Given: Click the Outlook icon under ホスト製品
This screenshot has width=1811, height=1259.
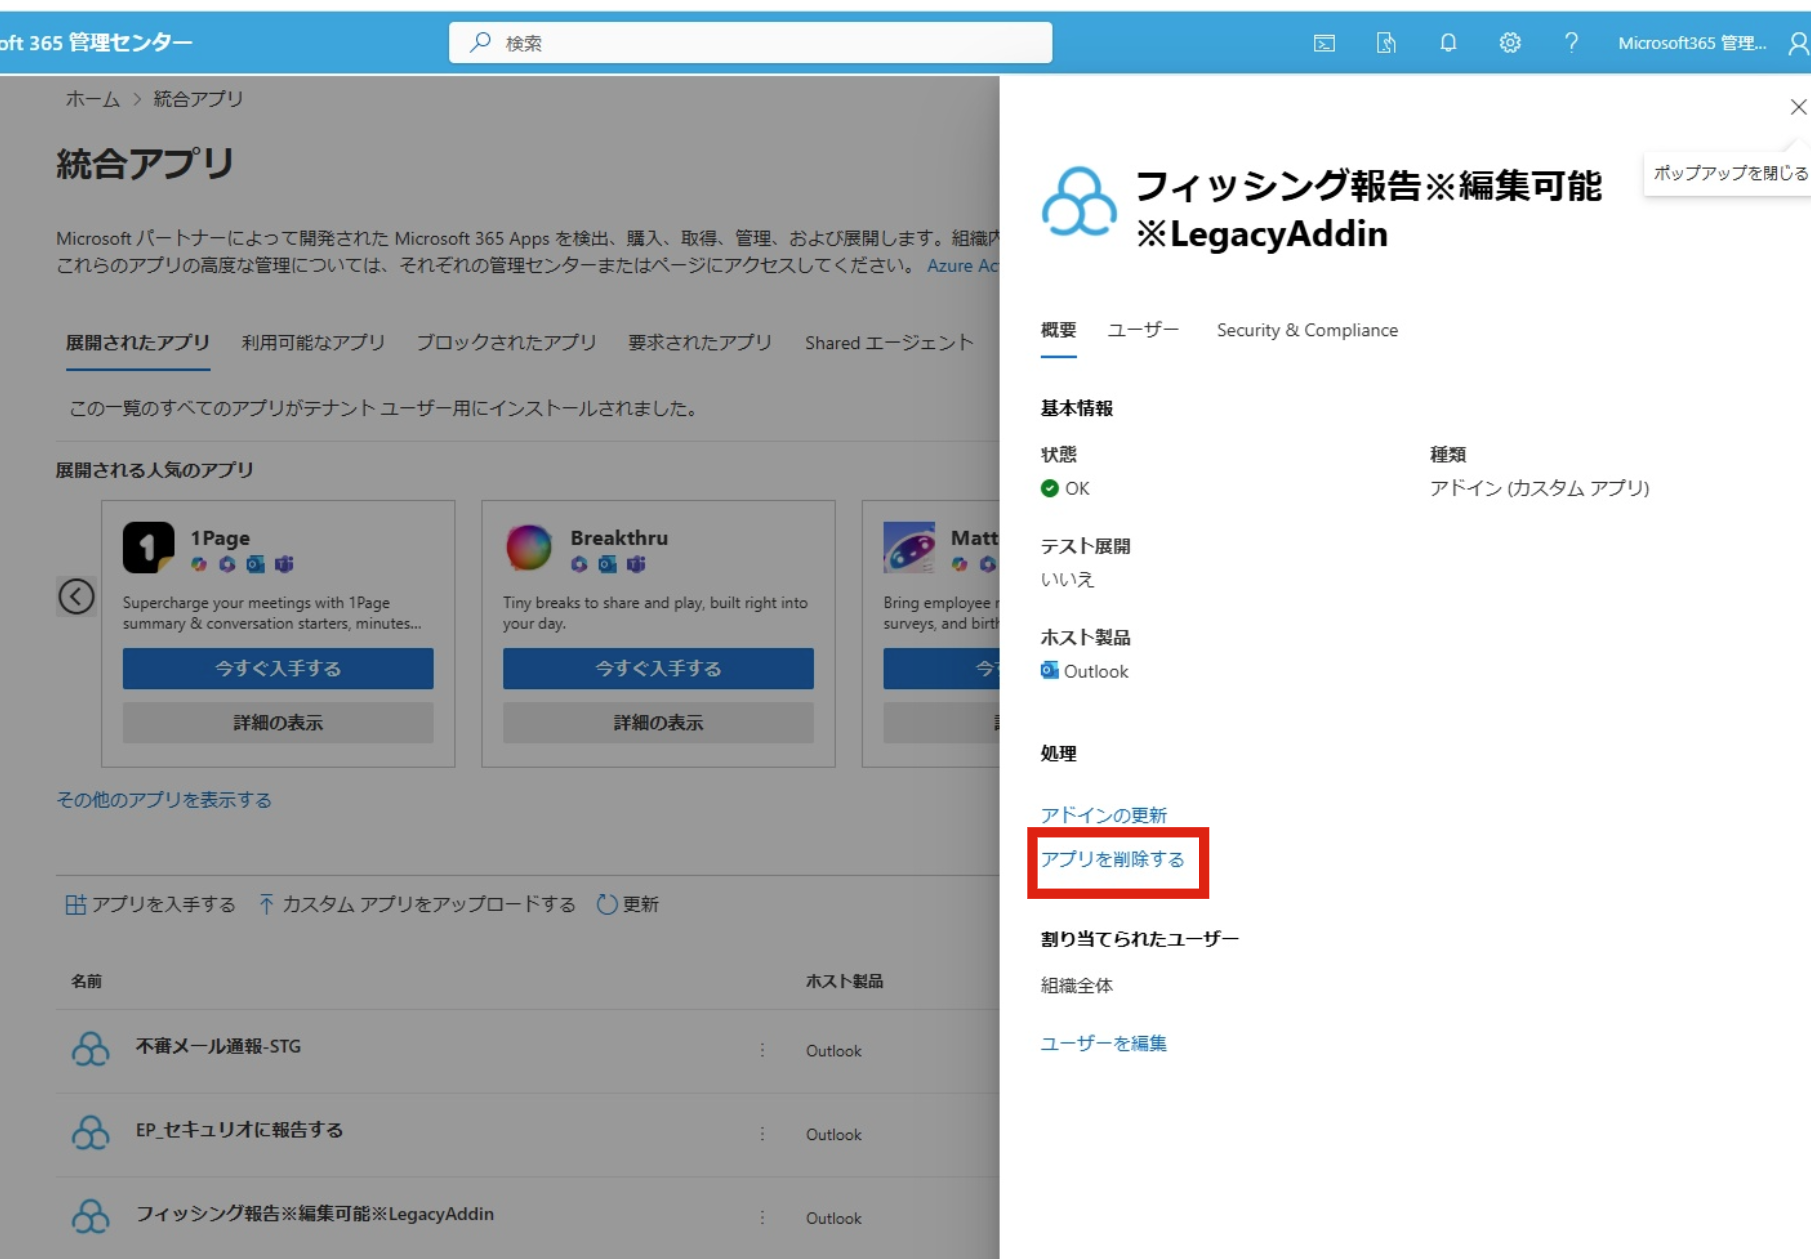Looking at the screenshot, I should pyautogui.click(x=1049, y=670).
